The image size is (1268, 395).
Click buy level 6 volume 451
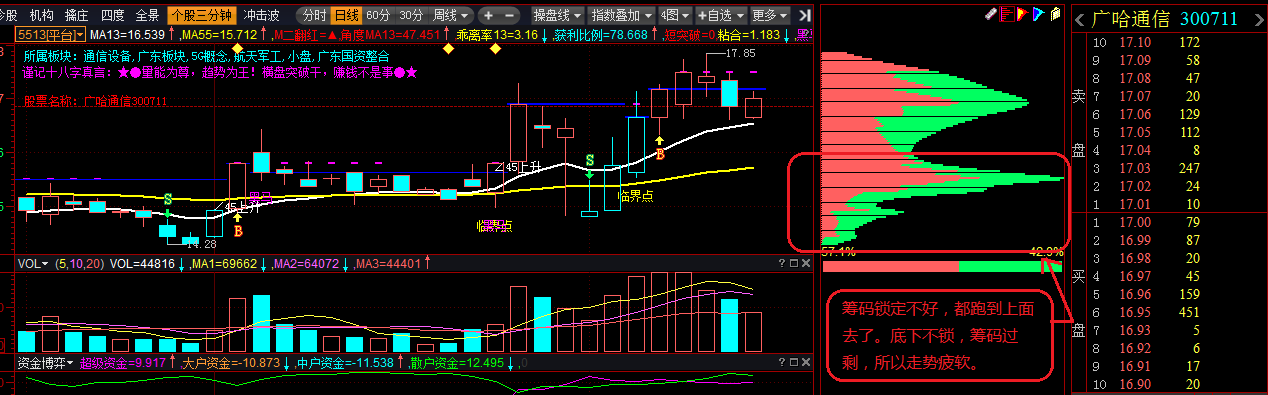tap(1188, 311)
